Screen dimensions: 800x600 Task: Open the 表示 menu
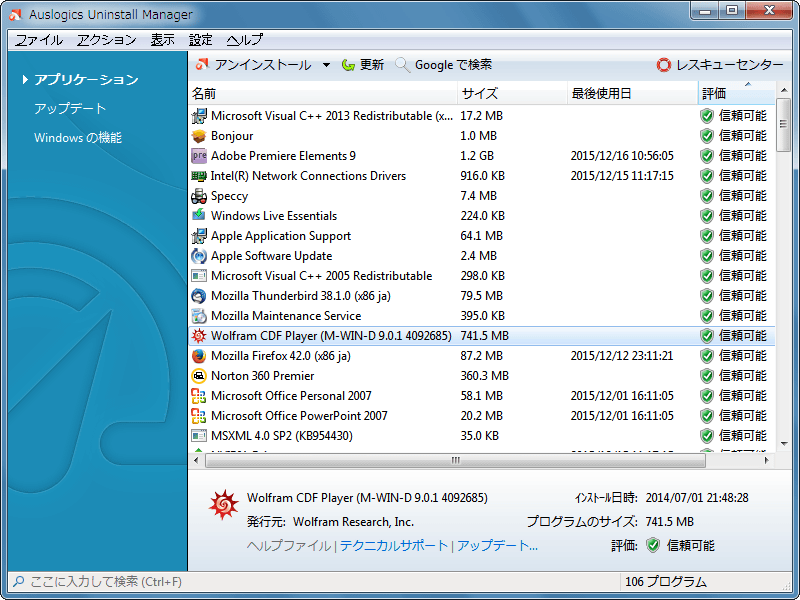(x=162, y=40)
